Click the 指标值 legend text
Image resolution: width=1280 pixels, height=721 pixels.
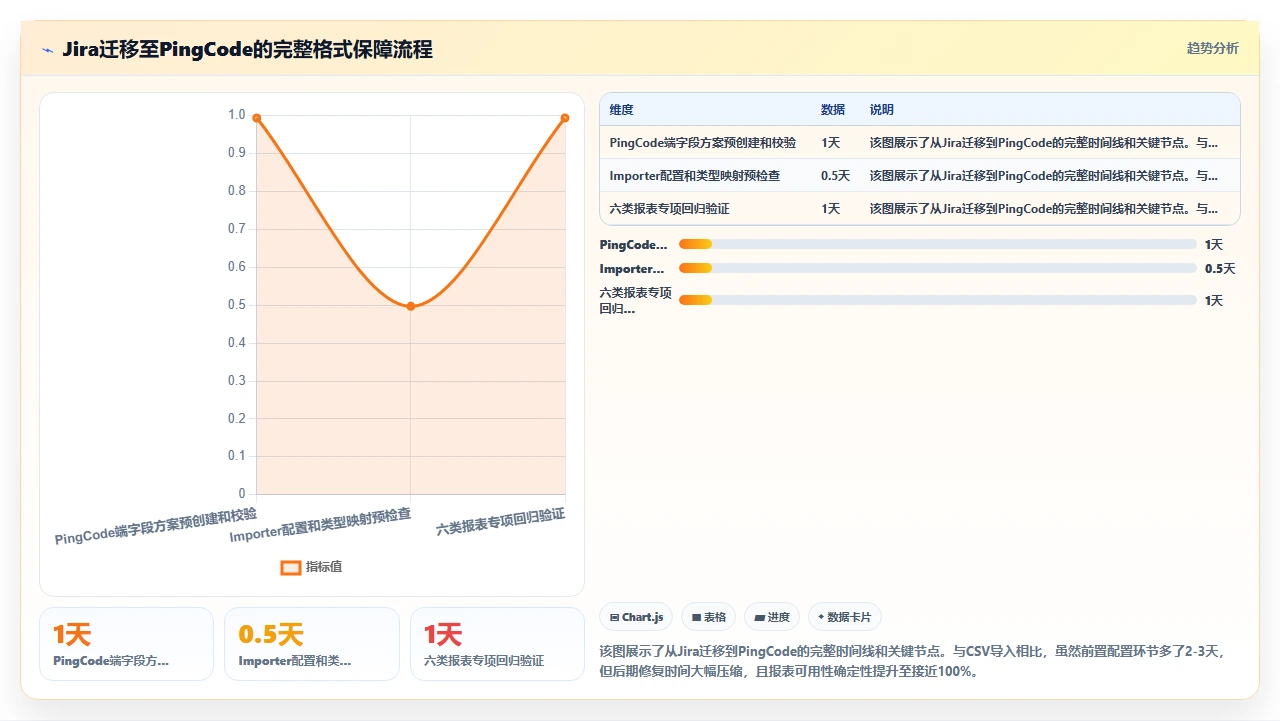coord(324,567)
